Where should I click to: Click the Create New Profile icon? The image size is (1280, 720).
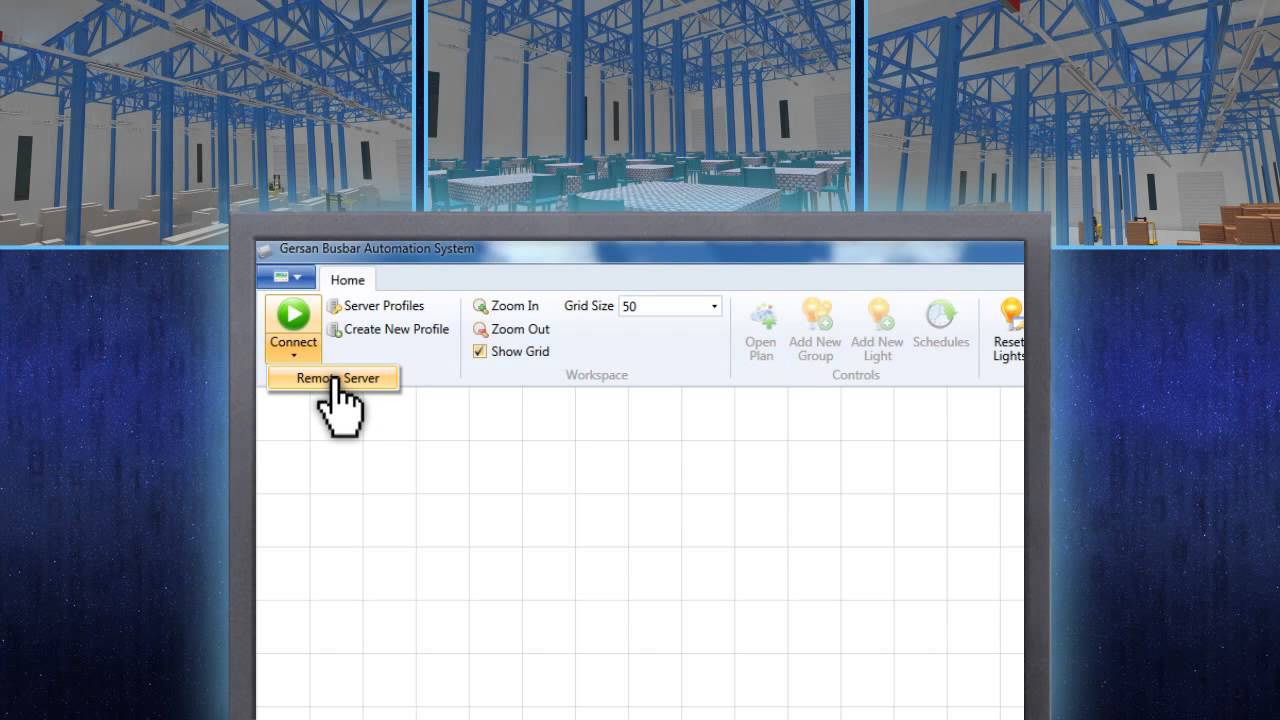pos(335,329)
